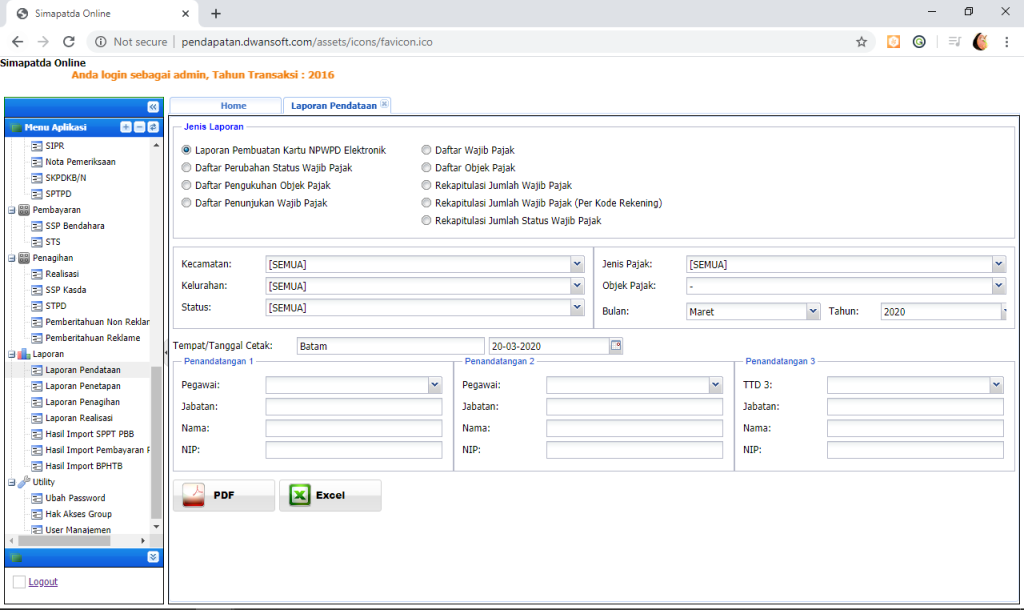Open Laporan Penetapan report

tap(83, 386)
